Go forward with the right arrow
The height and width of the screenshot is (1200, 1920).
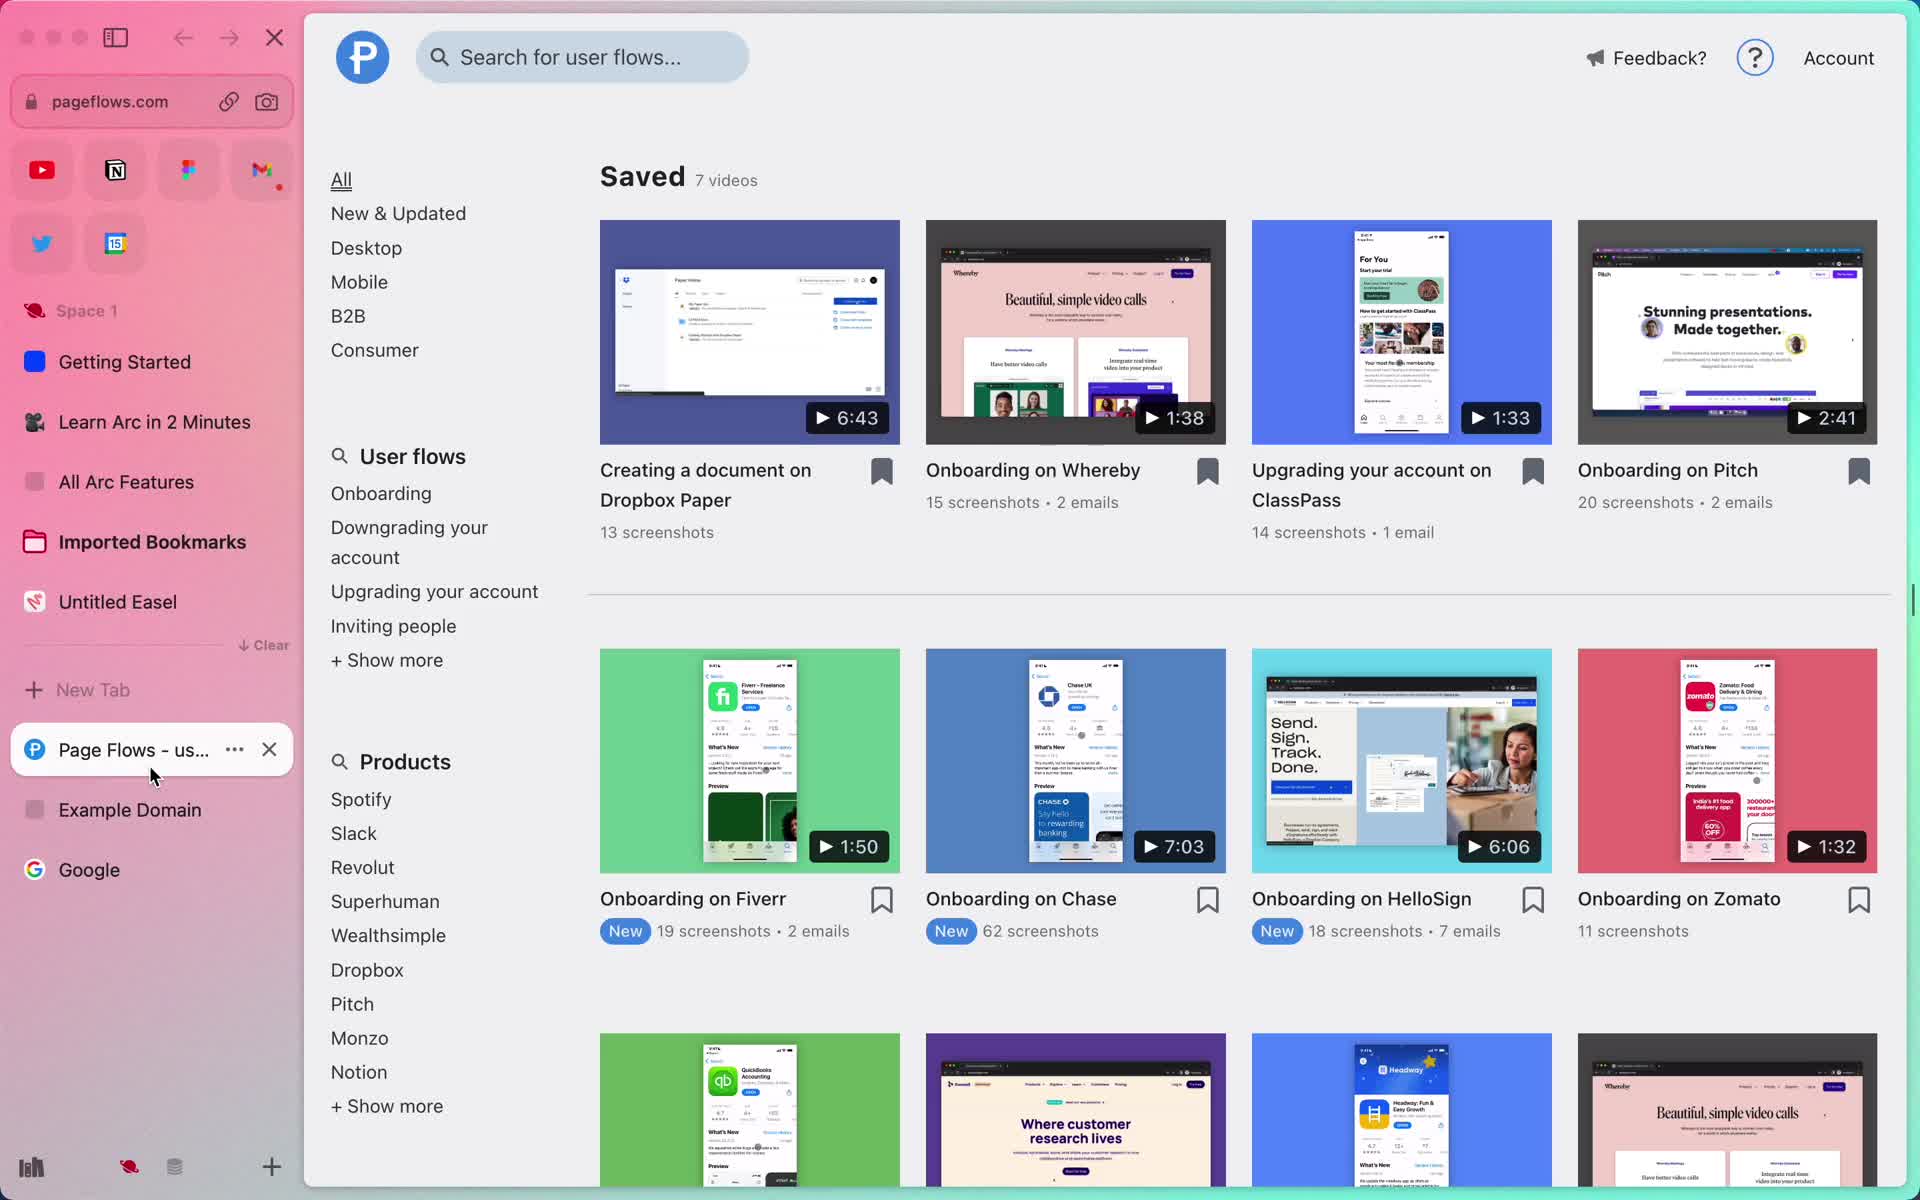click(x=230, y=38)
